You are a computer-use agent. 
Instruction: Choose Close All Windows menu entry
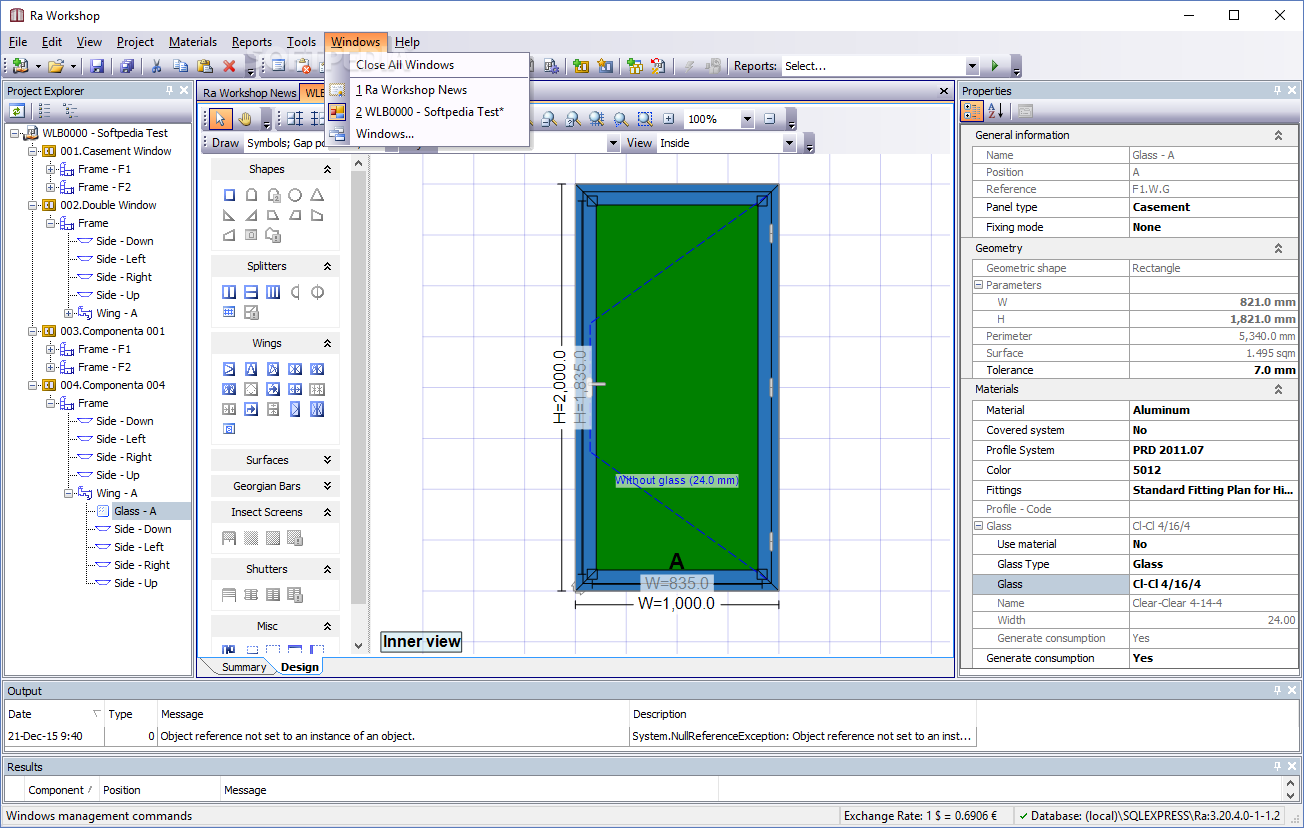(x=405, y=65)
